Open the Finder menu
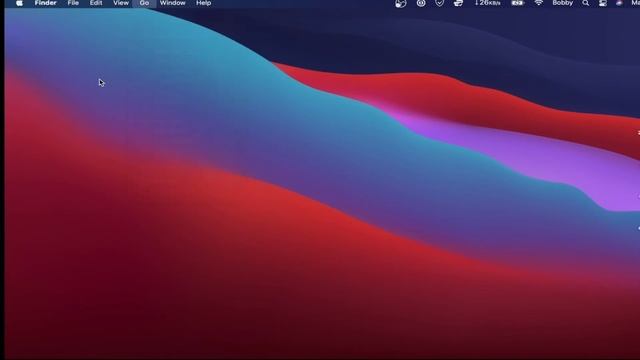640x360 pixels. tap(45, 3)
